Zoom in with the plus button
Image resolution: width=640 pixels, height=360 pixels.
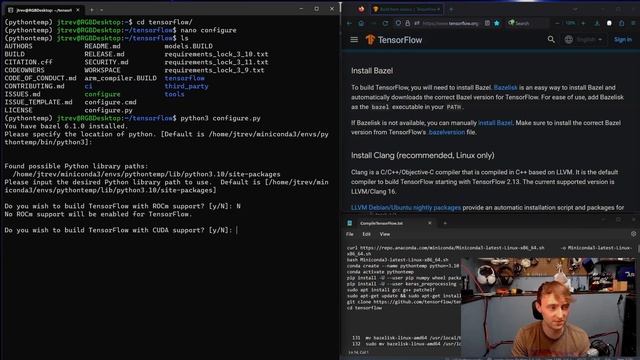tap(583, 23)
